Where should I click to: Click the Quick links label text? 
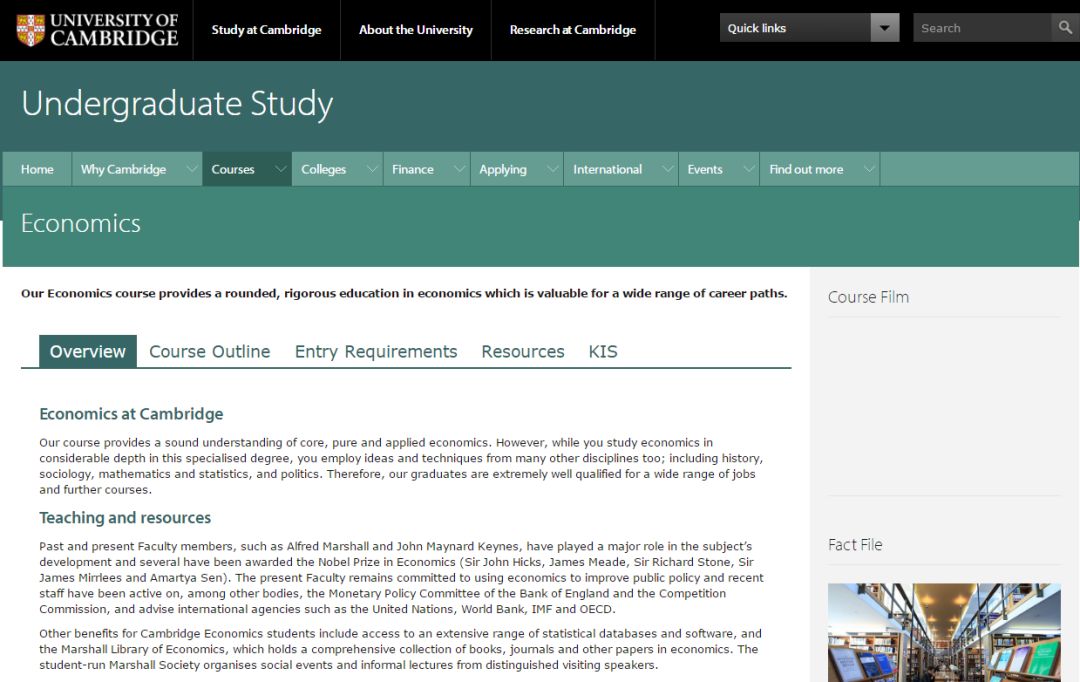pos(756,28)
